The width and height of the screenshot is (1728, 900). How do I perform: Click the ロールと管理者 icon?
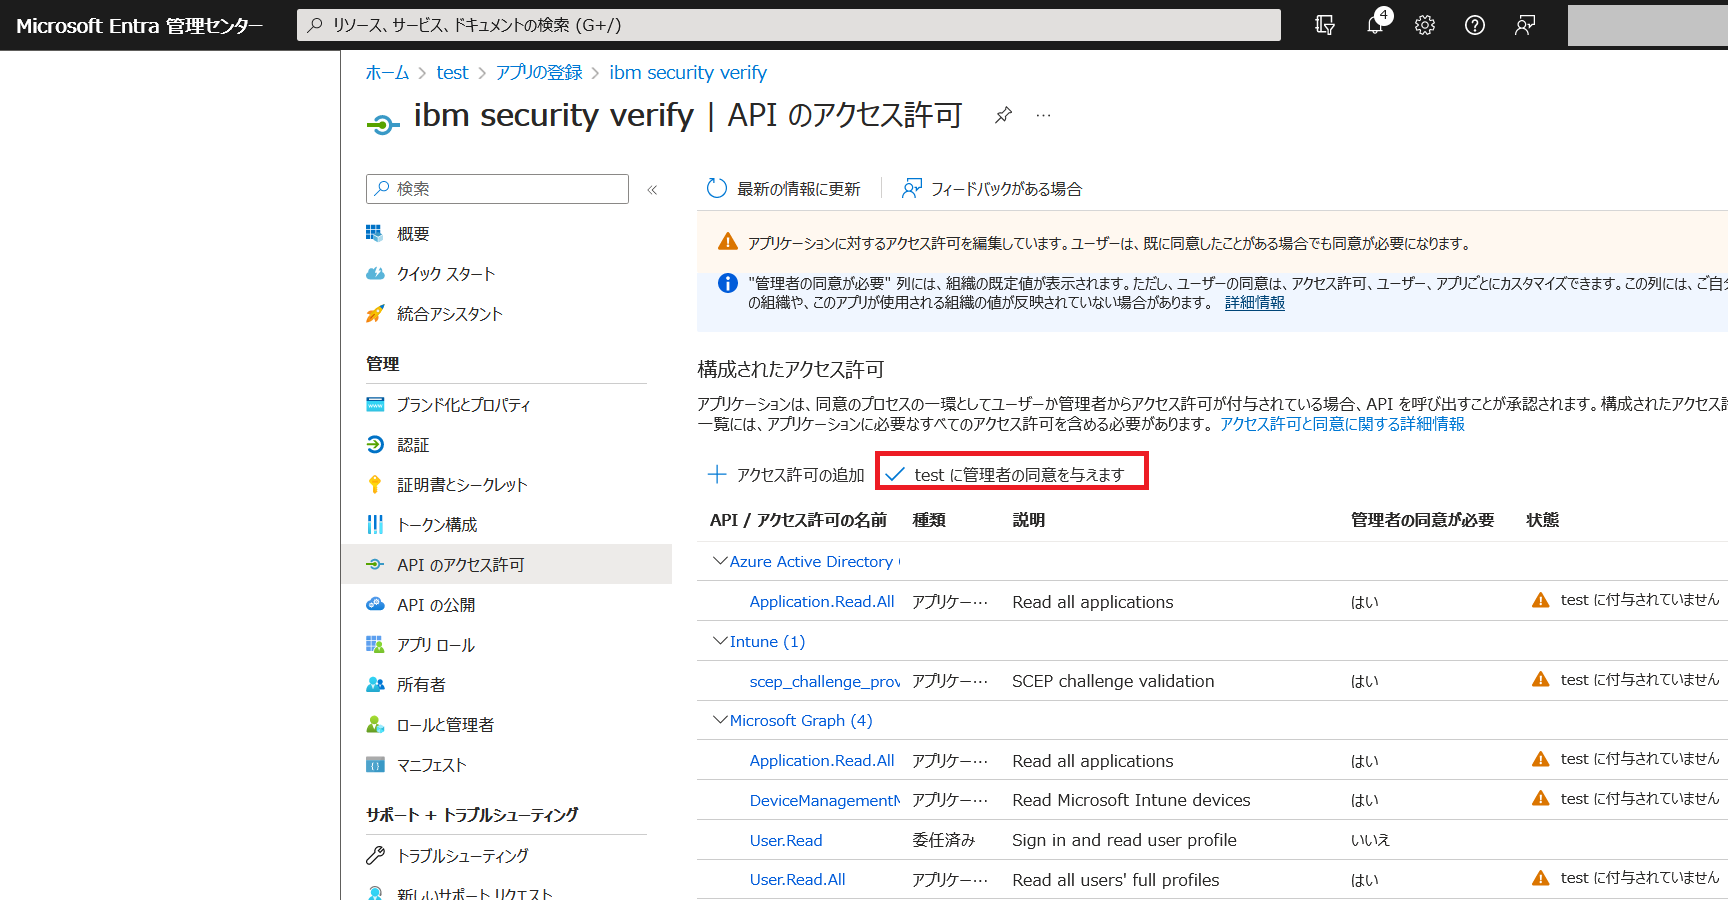coord(375,724)
